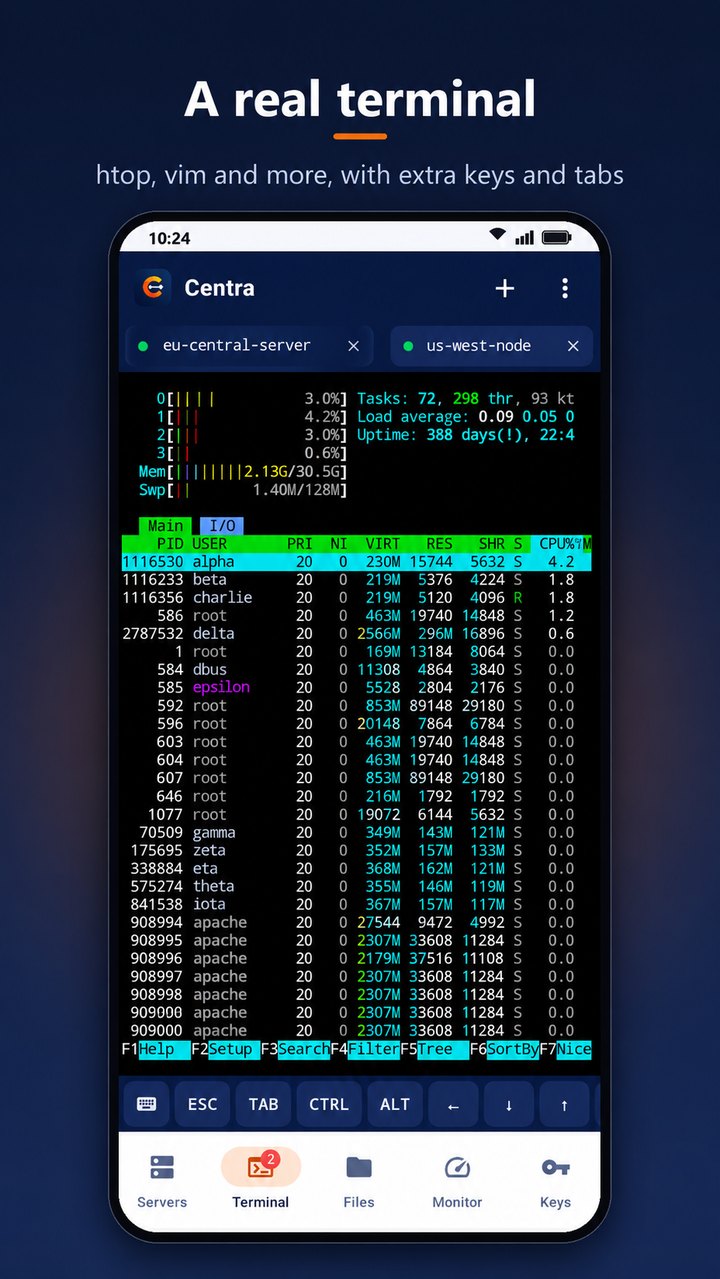Select the charlie process row

(356, 598)
